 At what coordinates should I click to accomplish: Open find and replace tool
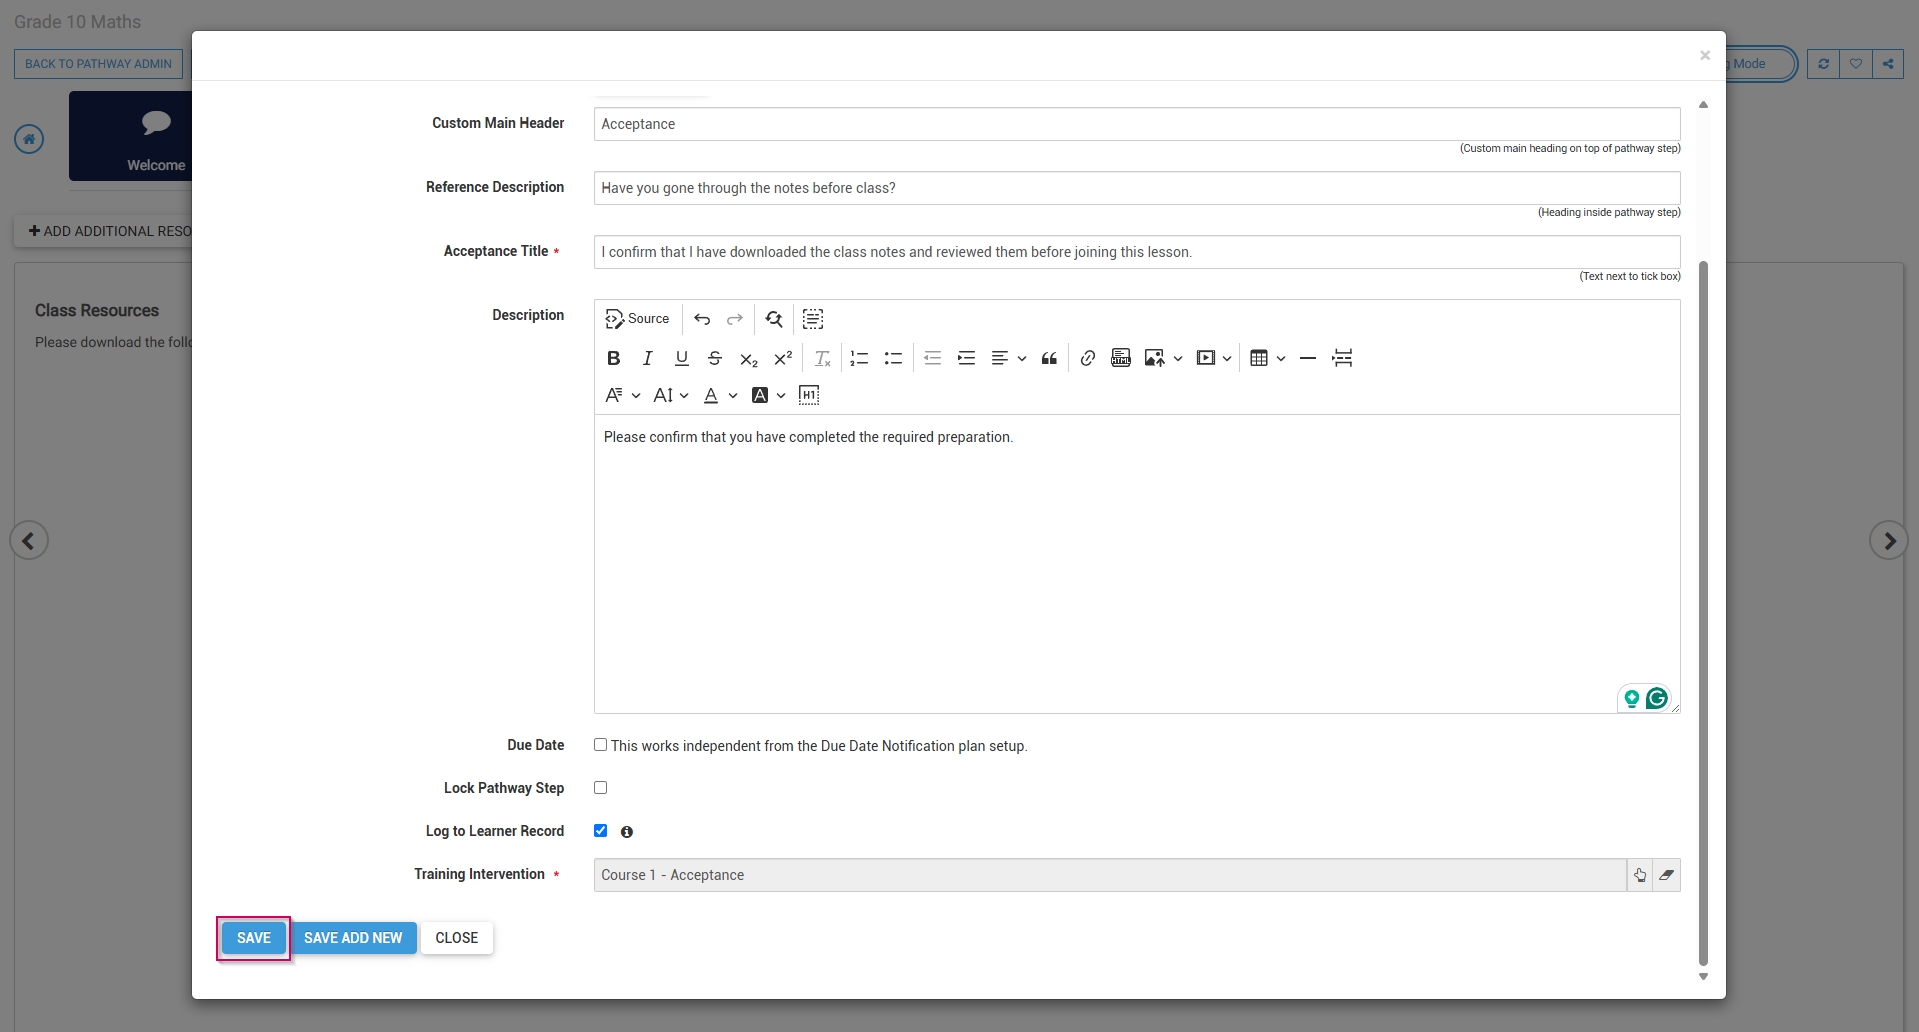coord(774,319)
